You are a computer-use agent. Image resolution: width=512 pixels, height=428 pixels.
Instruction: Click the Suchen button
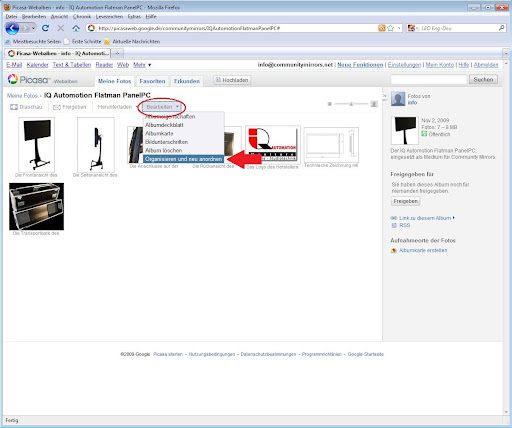(x=483, y=80)
